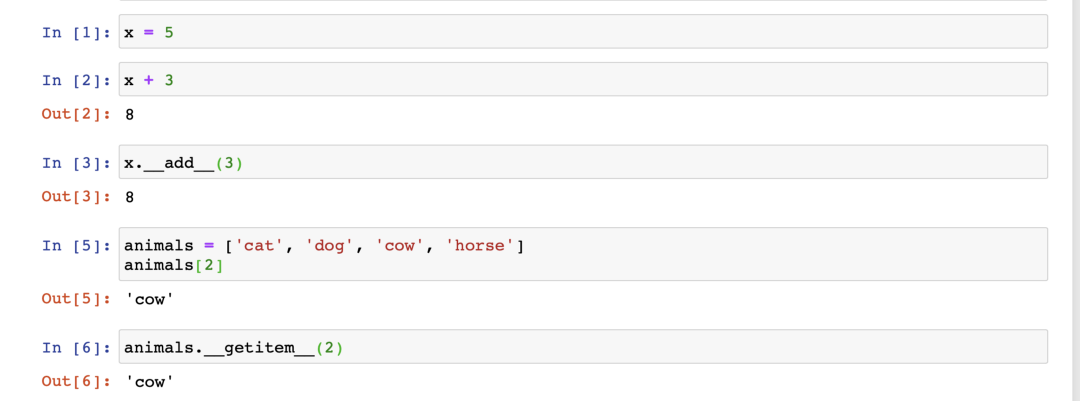The height and width of the screenshot is (401, 1080).
Task: Select the cell with x + 3
Action: pos(583,79)
